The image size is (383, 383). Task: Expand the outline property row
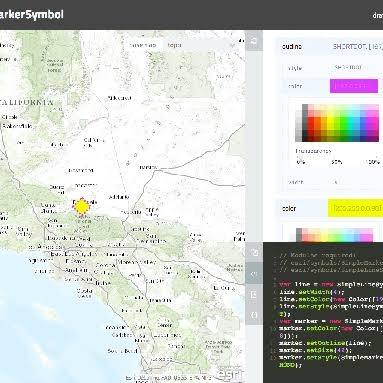click(x=330, y=47)
